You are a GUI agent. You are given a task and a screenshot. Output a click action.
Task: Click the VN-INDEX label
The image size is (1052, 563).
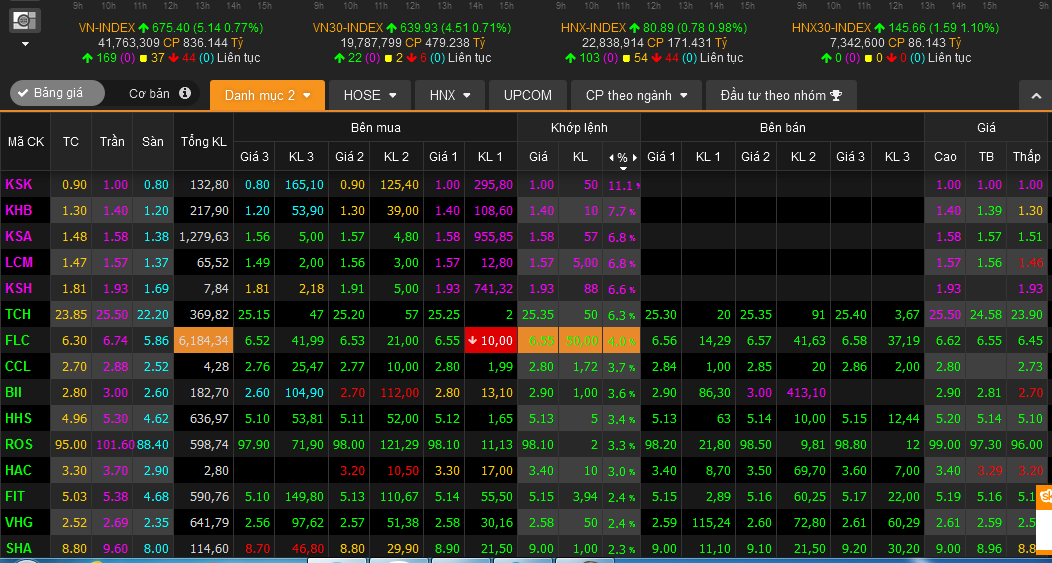(107, 28)
